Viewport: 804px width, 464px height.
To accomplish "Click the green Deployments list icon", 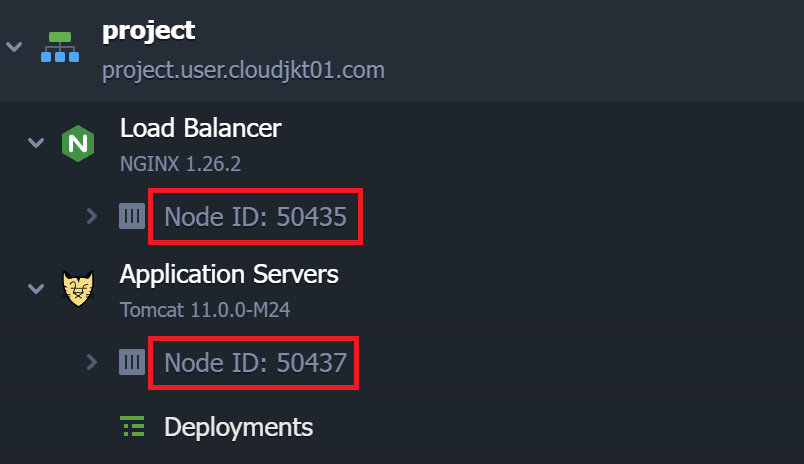I will click(132, 427).
